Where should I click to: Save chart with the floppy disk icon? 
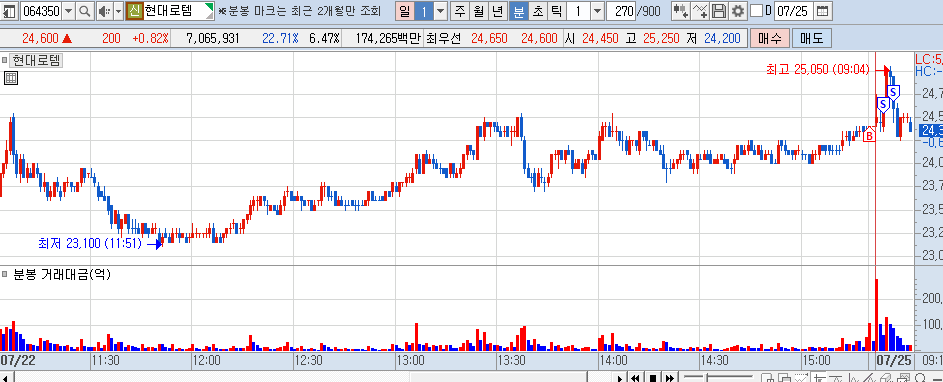(x=719, y=11)
